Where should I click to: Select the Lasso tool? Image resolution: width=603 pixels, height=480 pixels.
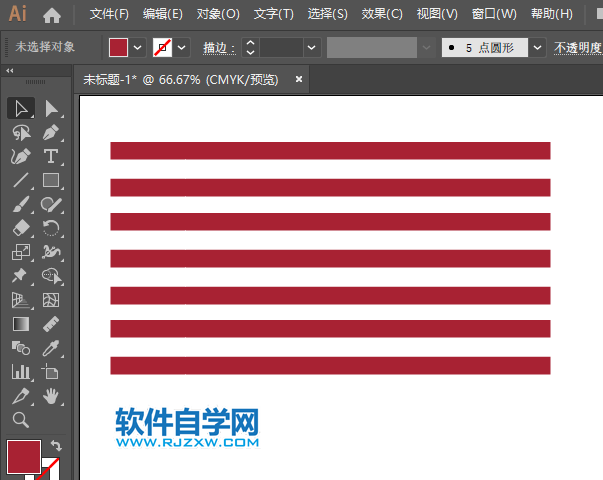(21, 133)
